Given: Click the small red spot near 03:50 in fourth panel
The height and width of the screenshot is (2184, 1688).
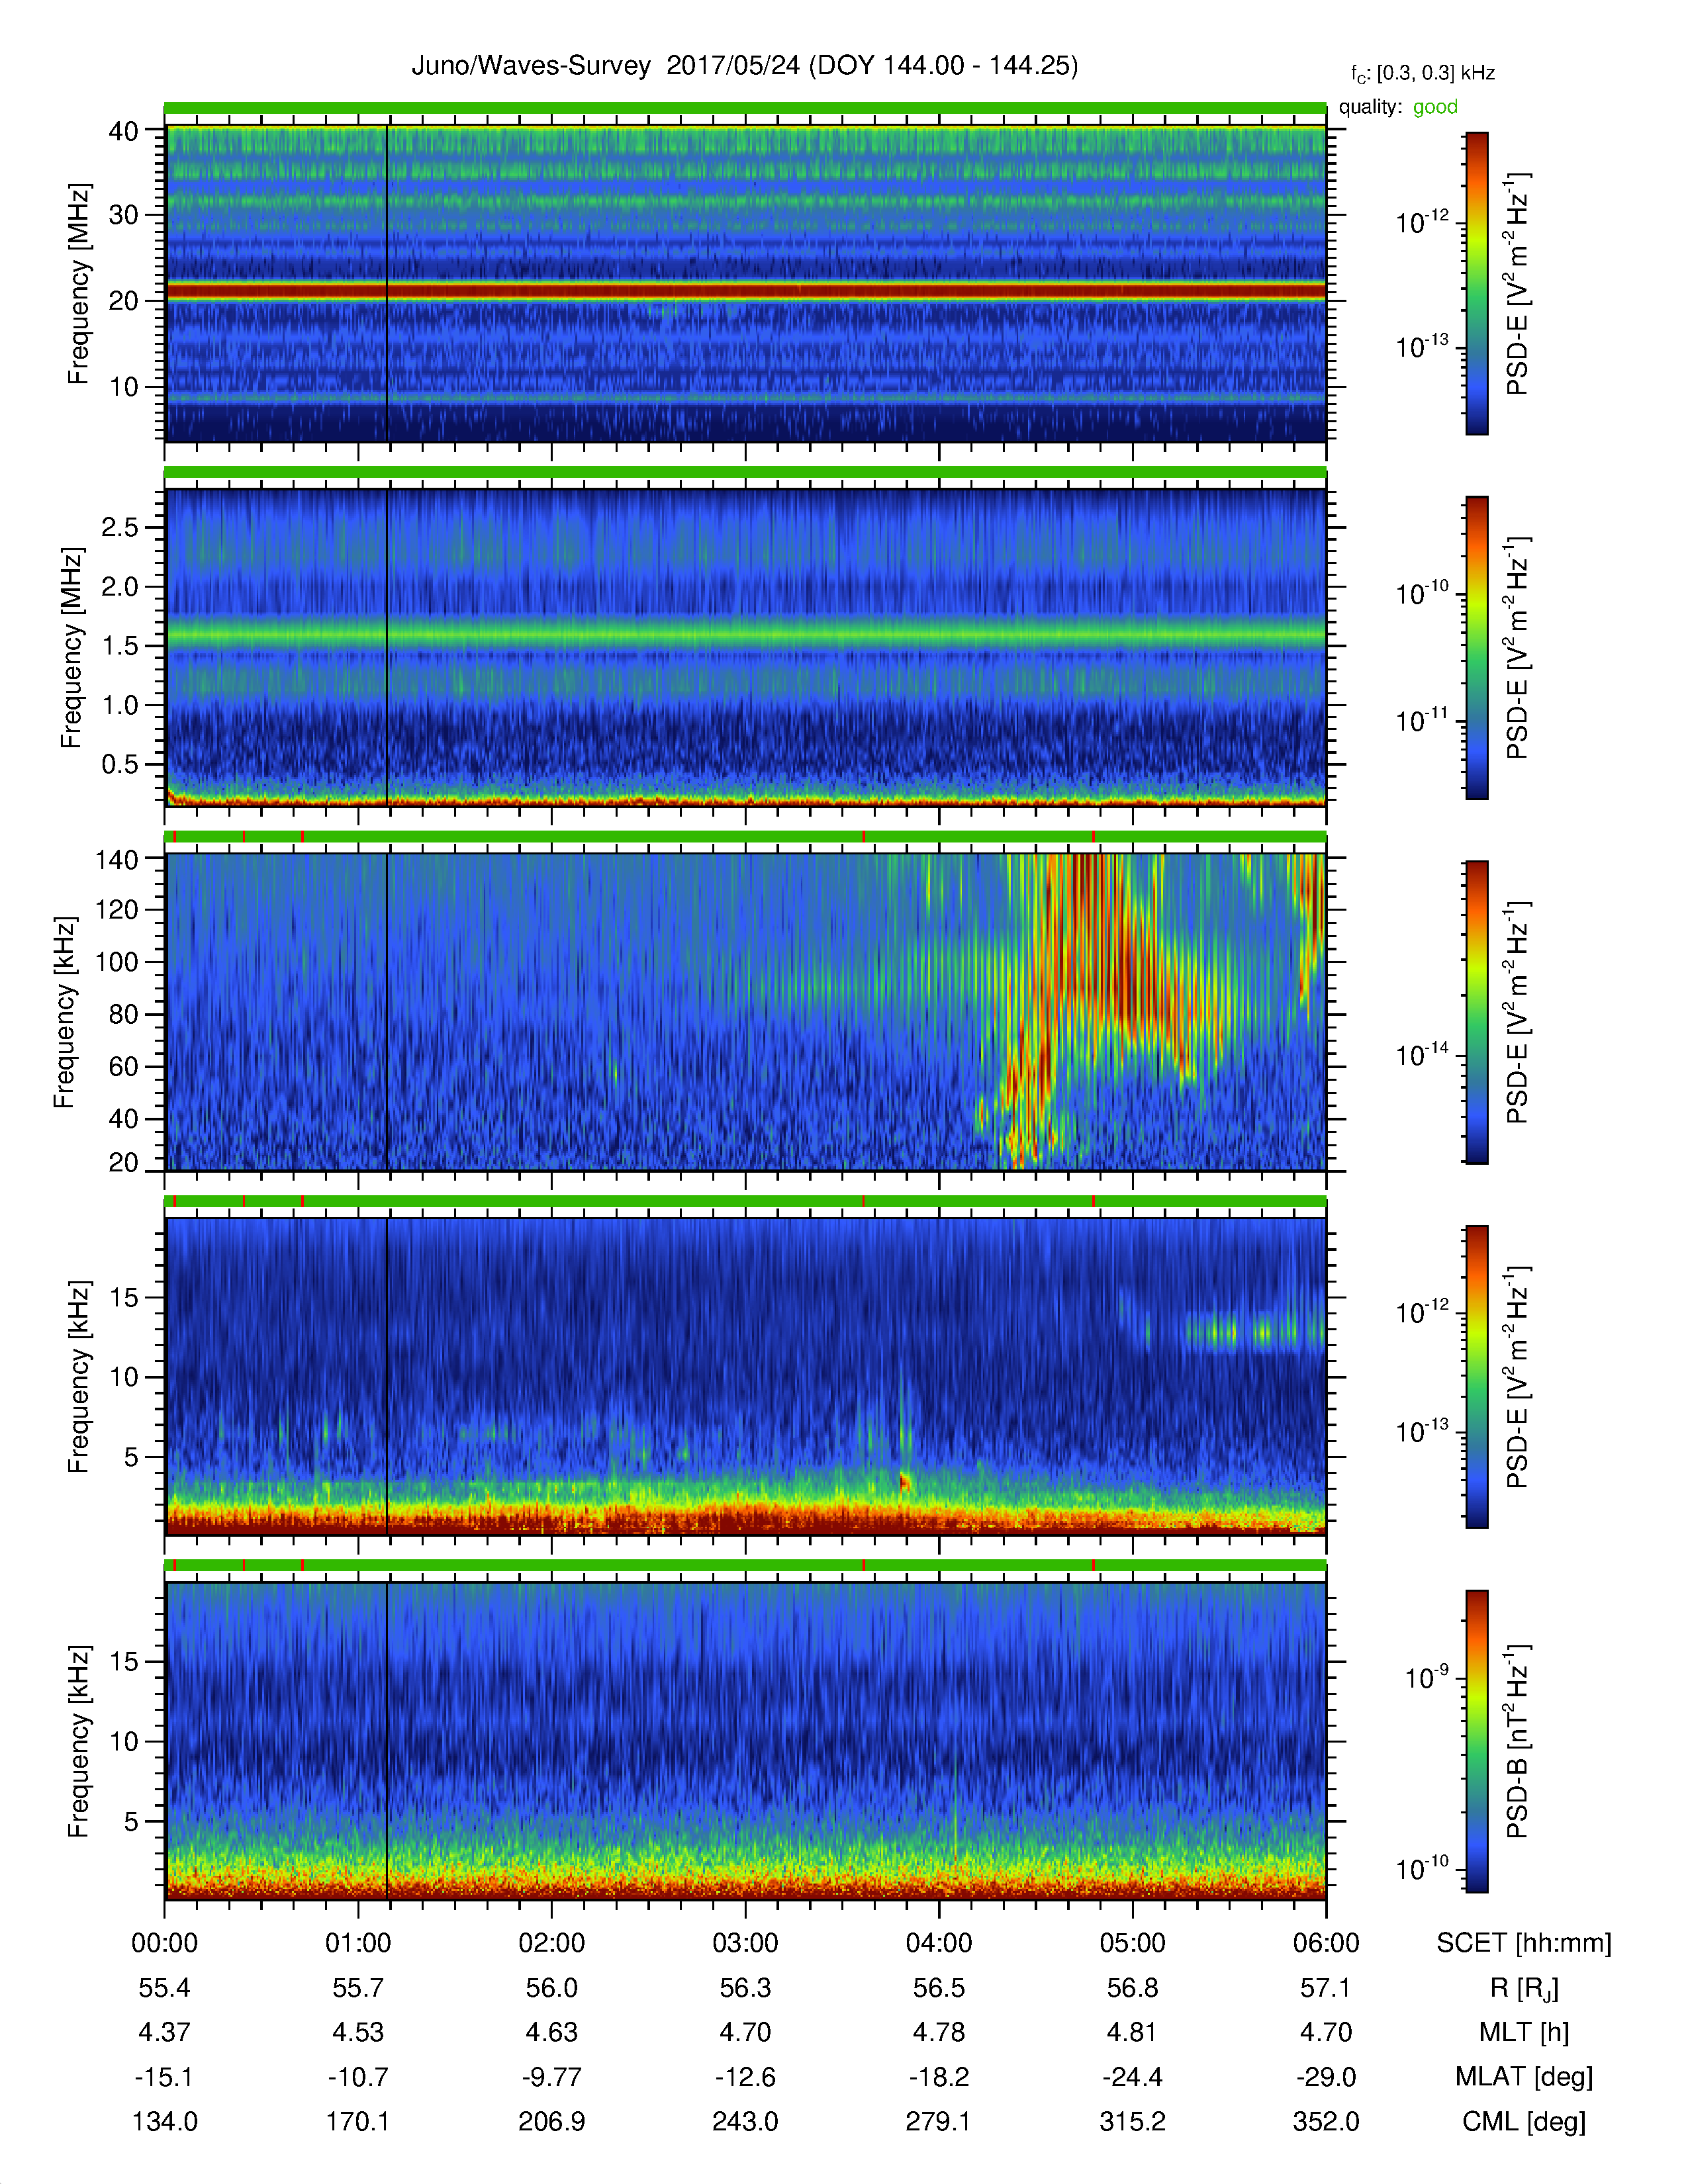Looking at the screenshot, I should click(x=904, y=1482).
